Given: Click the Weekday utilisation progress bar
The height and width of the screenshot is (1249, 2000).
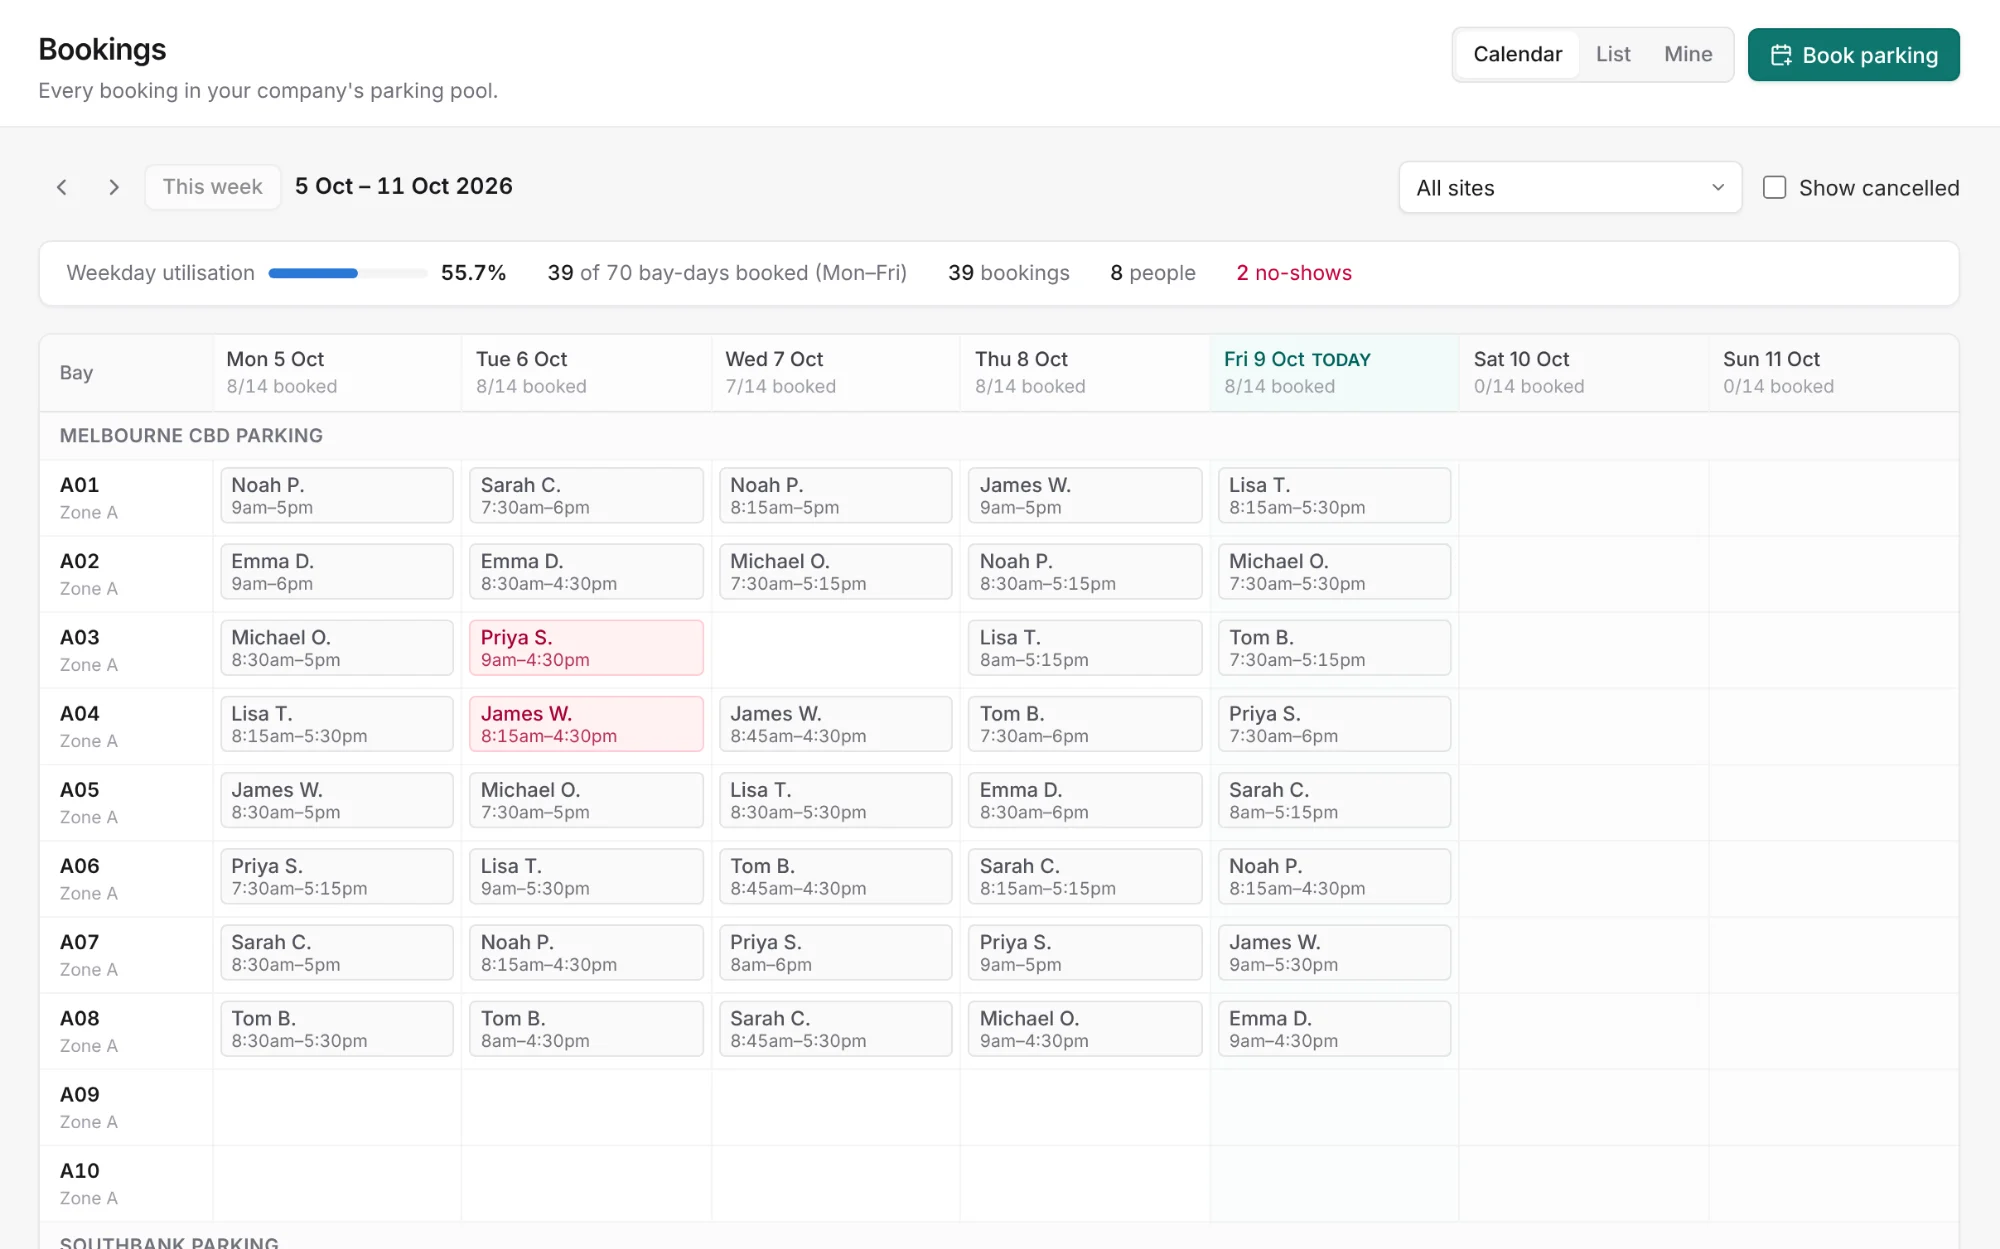Looking at the screenshot, I should tap(347, 273).
